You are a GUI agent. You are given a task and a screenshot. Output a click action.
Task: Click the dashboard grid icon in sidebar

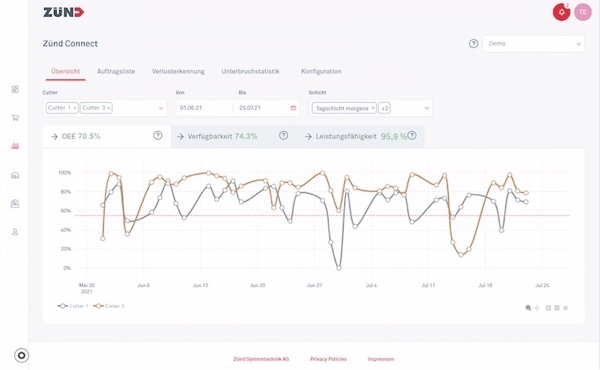(15, 89)
